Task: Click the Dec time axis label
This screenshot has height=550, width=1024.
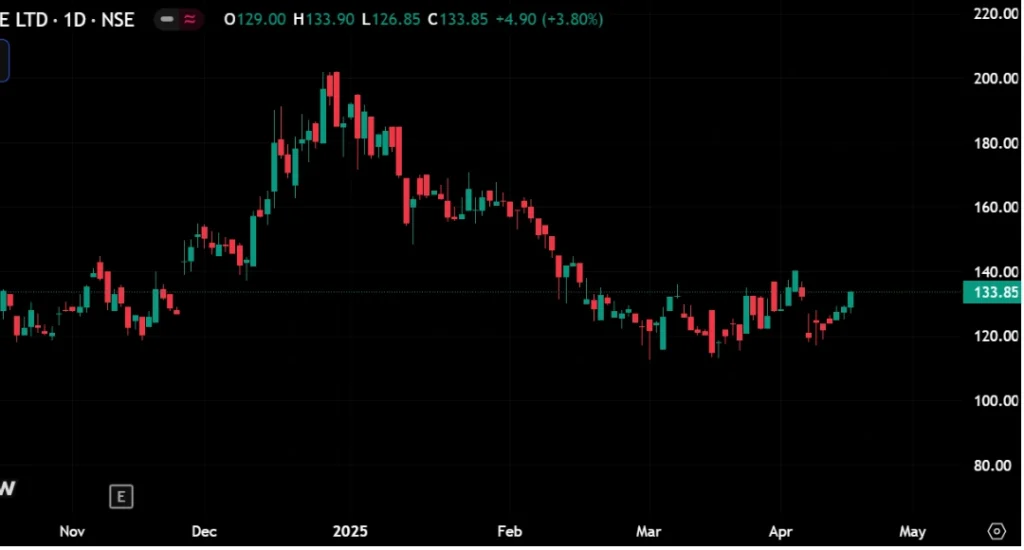Action: pos(204,532)
